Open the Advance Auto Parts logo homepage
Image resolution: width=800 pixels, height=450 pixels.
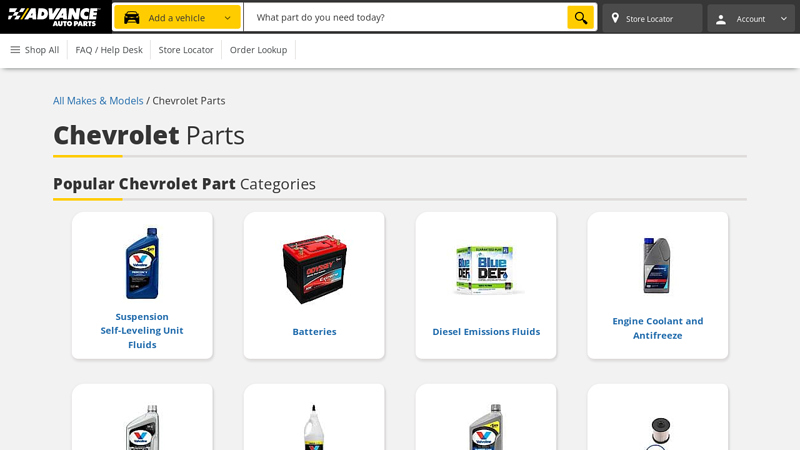click(53, 17)
